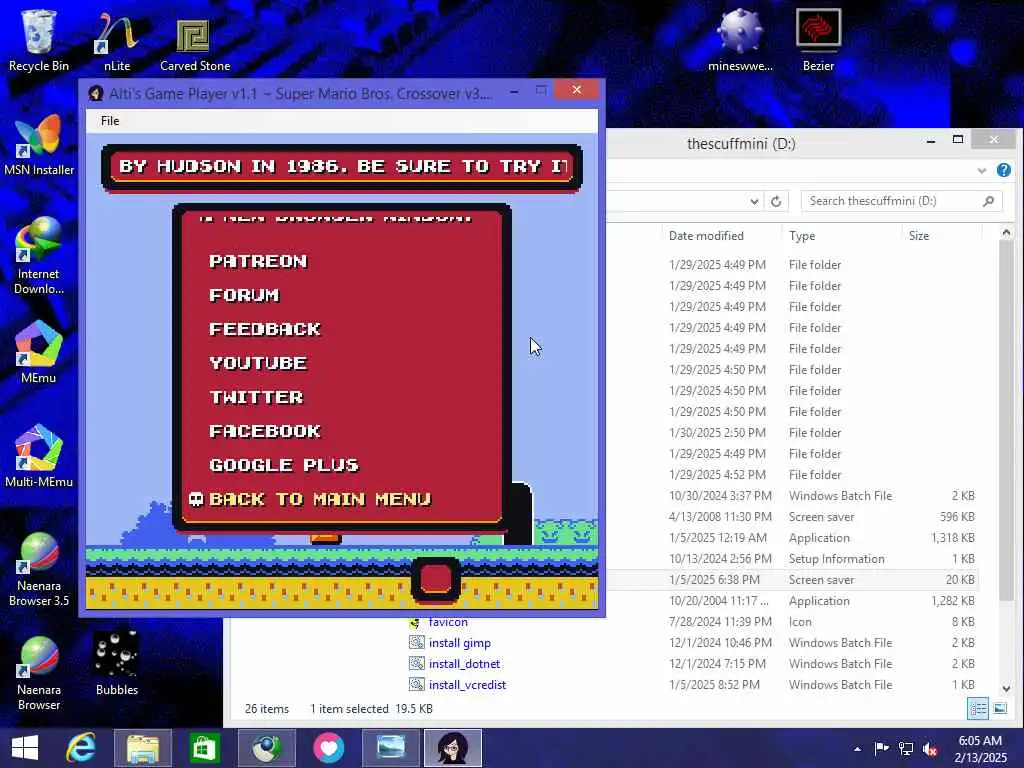Click the thescuffmini (D:) title bar
Image resolution: width=1024 pixels, height=768 pixels.
pos(741,144)
